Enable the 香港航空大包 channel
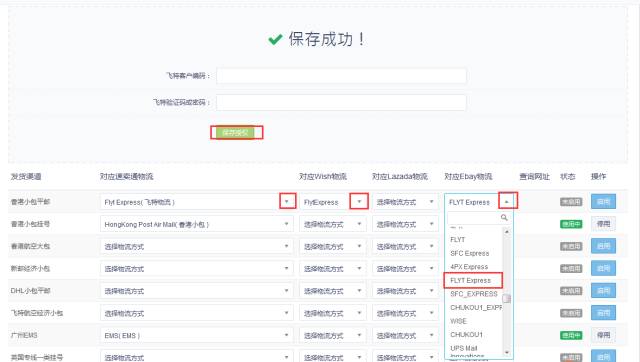The height and width of the screenshot is (362, 640). 603,246
